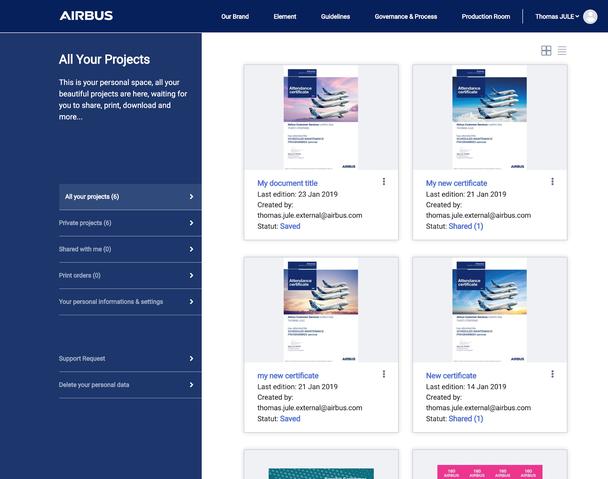Select All your projects (6)
The width and height of the screenshot is (608, 479).
[x=130, y=197]
